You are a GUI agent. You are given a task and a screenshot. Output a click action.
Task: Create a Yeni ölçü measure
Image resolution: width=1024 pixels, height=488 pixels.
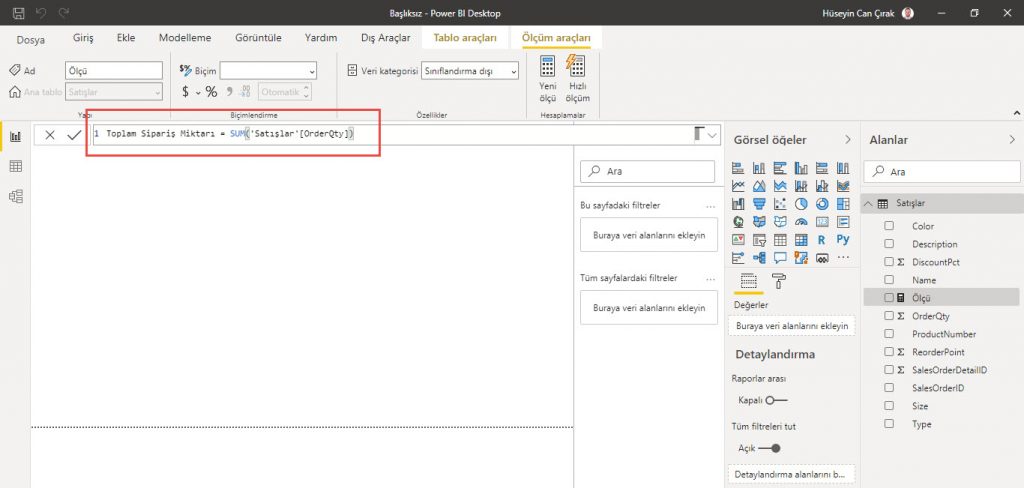[547, 79]
